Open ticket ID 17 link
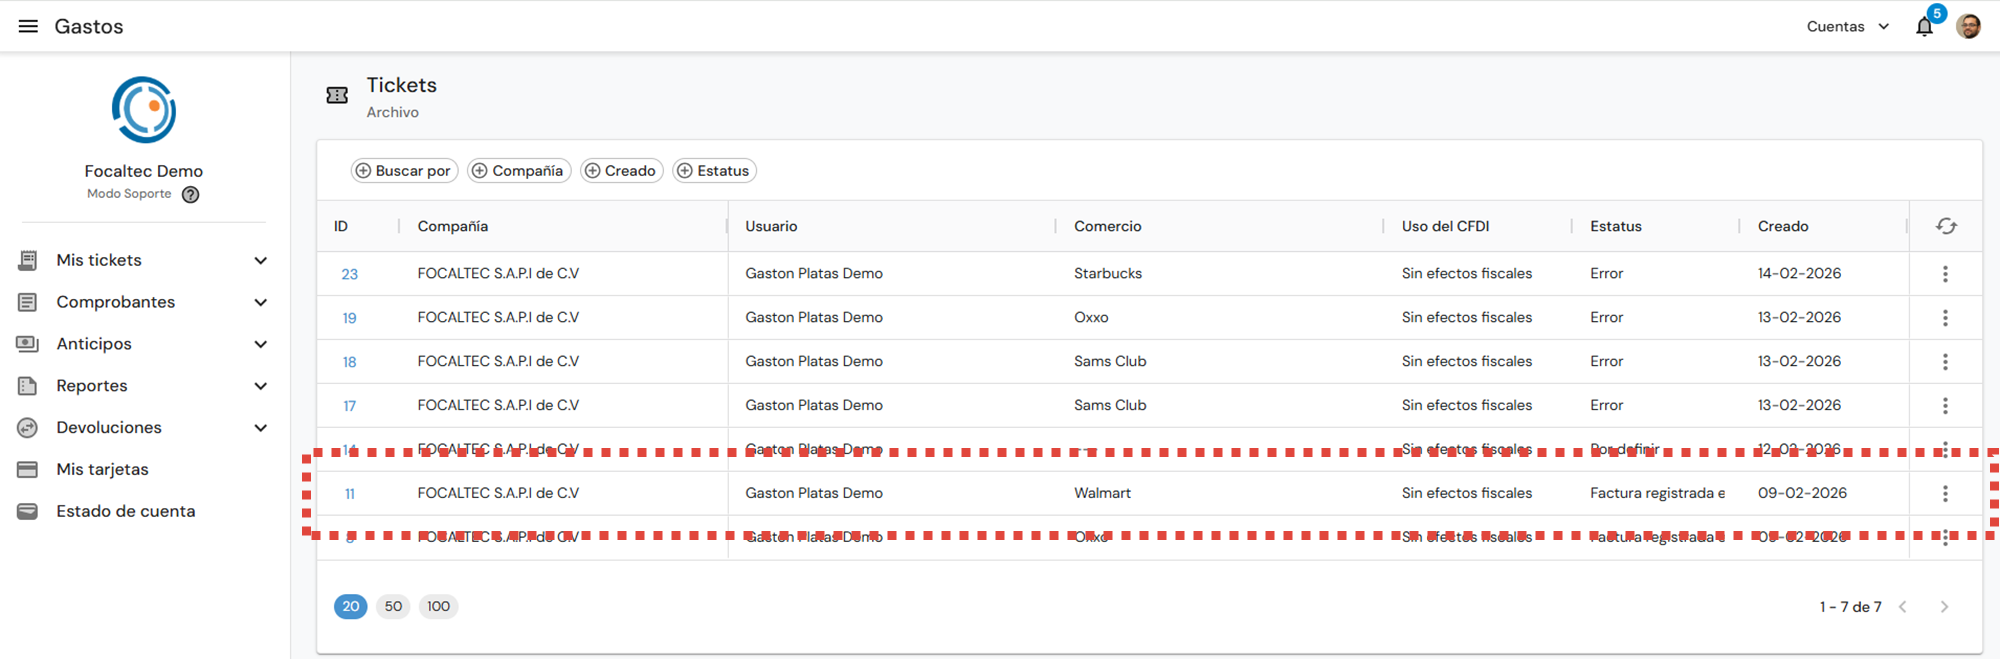This screenshot has height=659, width=2000. [x=349, y=406]
